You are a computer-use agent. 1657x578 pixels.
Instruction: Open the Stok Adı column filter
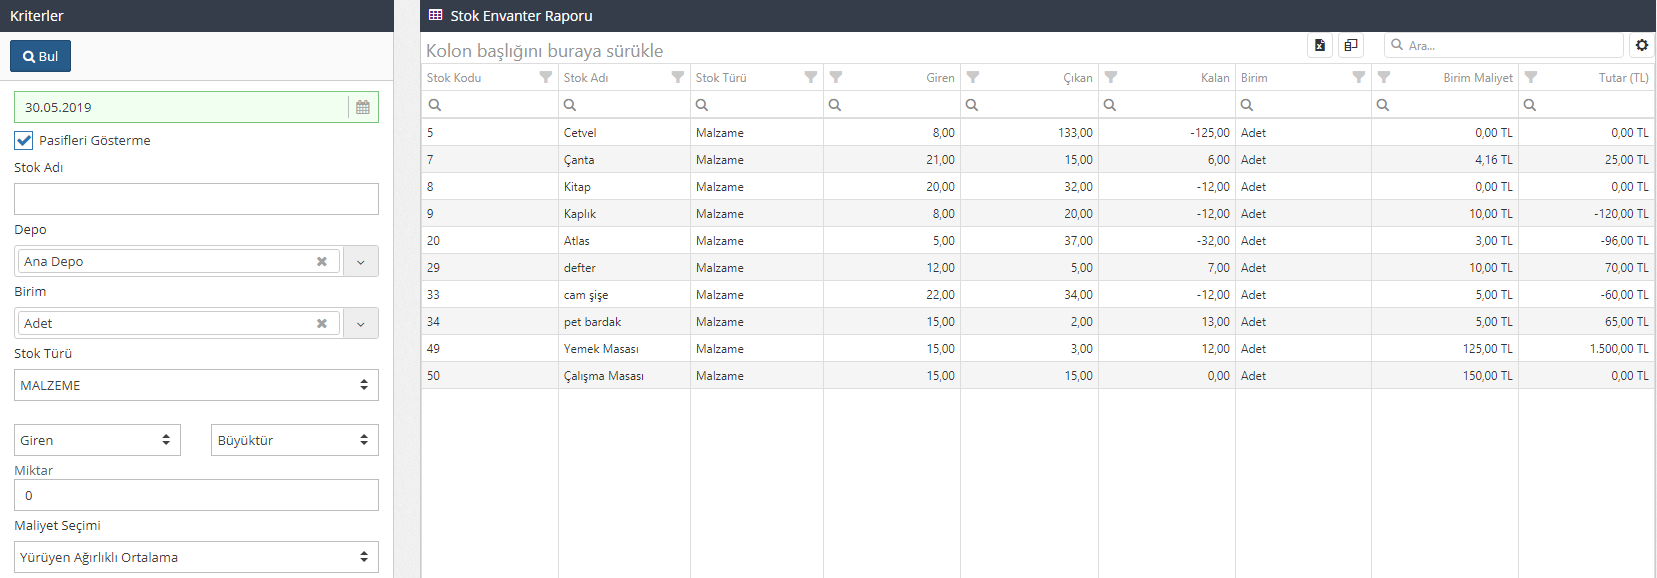coord(677,77)
